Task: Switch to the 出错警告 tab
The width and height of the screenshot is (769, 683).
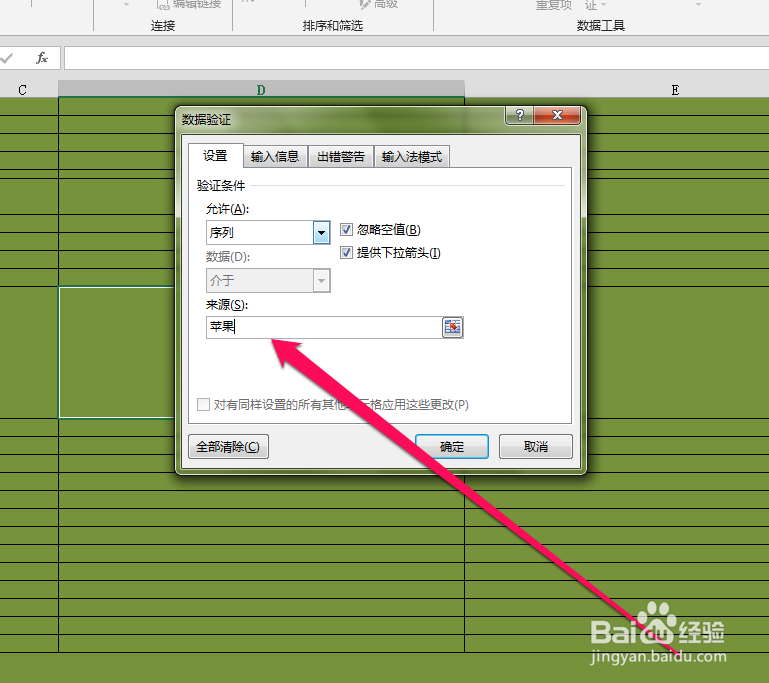Action: [341, 156]
